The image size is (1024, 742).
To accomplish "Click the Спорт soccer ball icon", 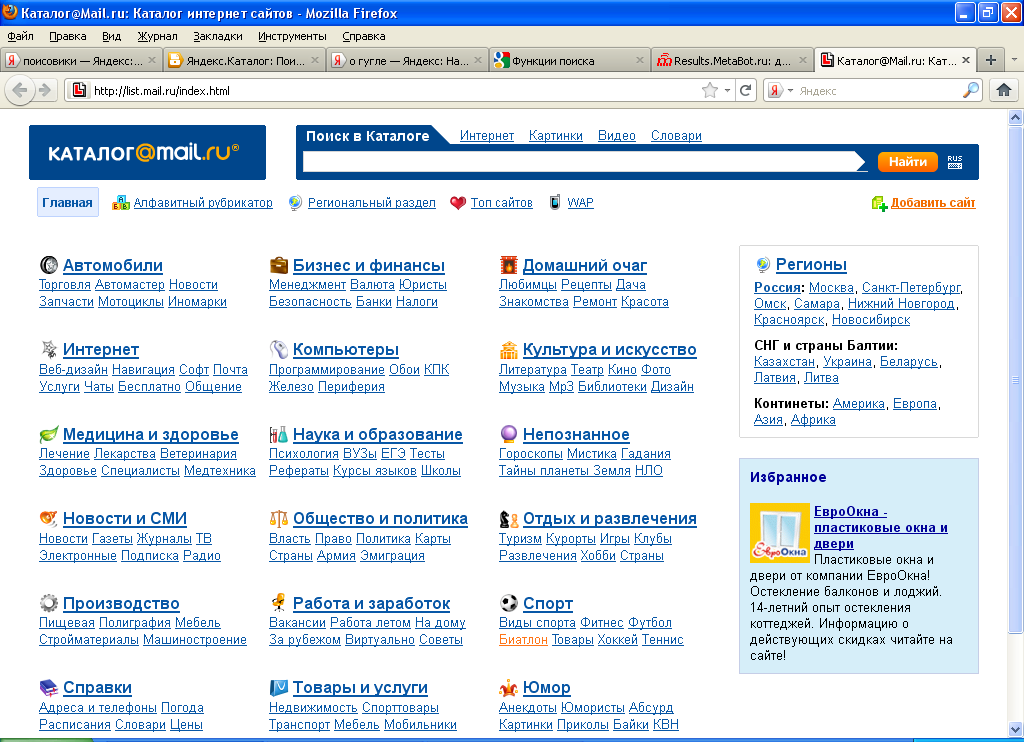I will tap(509, 603).
